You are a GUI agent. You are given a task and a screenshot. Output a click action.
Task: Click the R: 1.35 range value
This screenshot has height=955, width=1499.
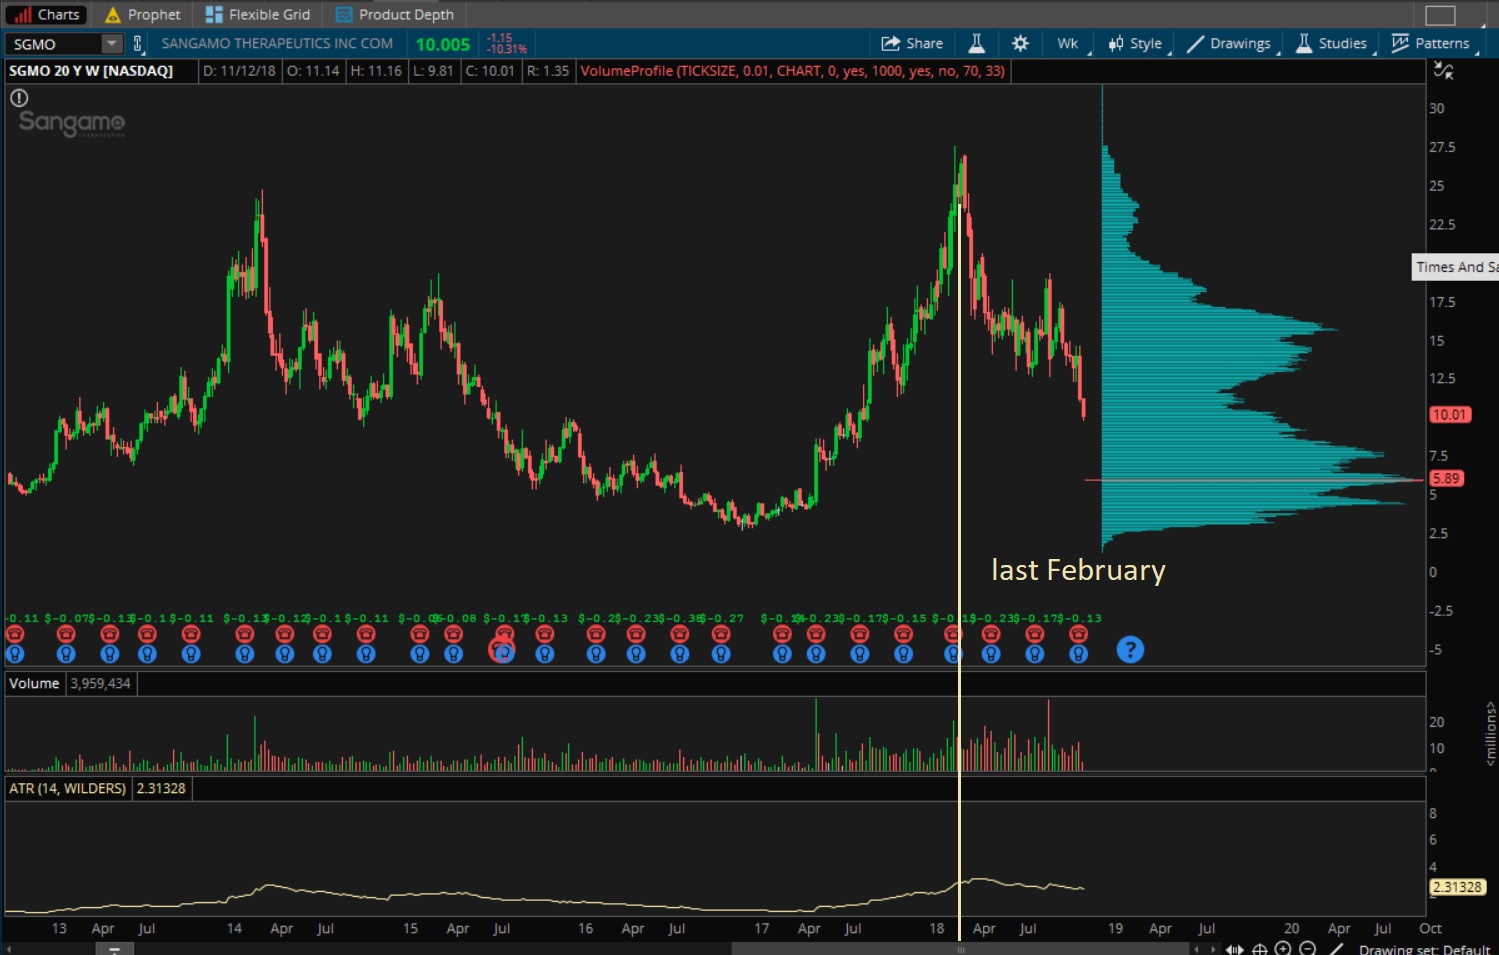[547, 71]
